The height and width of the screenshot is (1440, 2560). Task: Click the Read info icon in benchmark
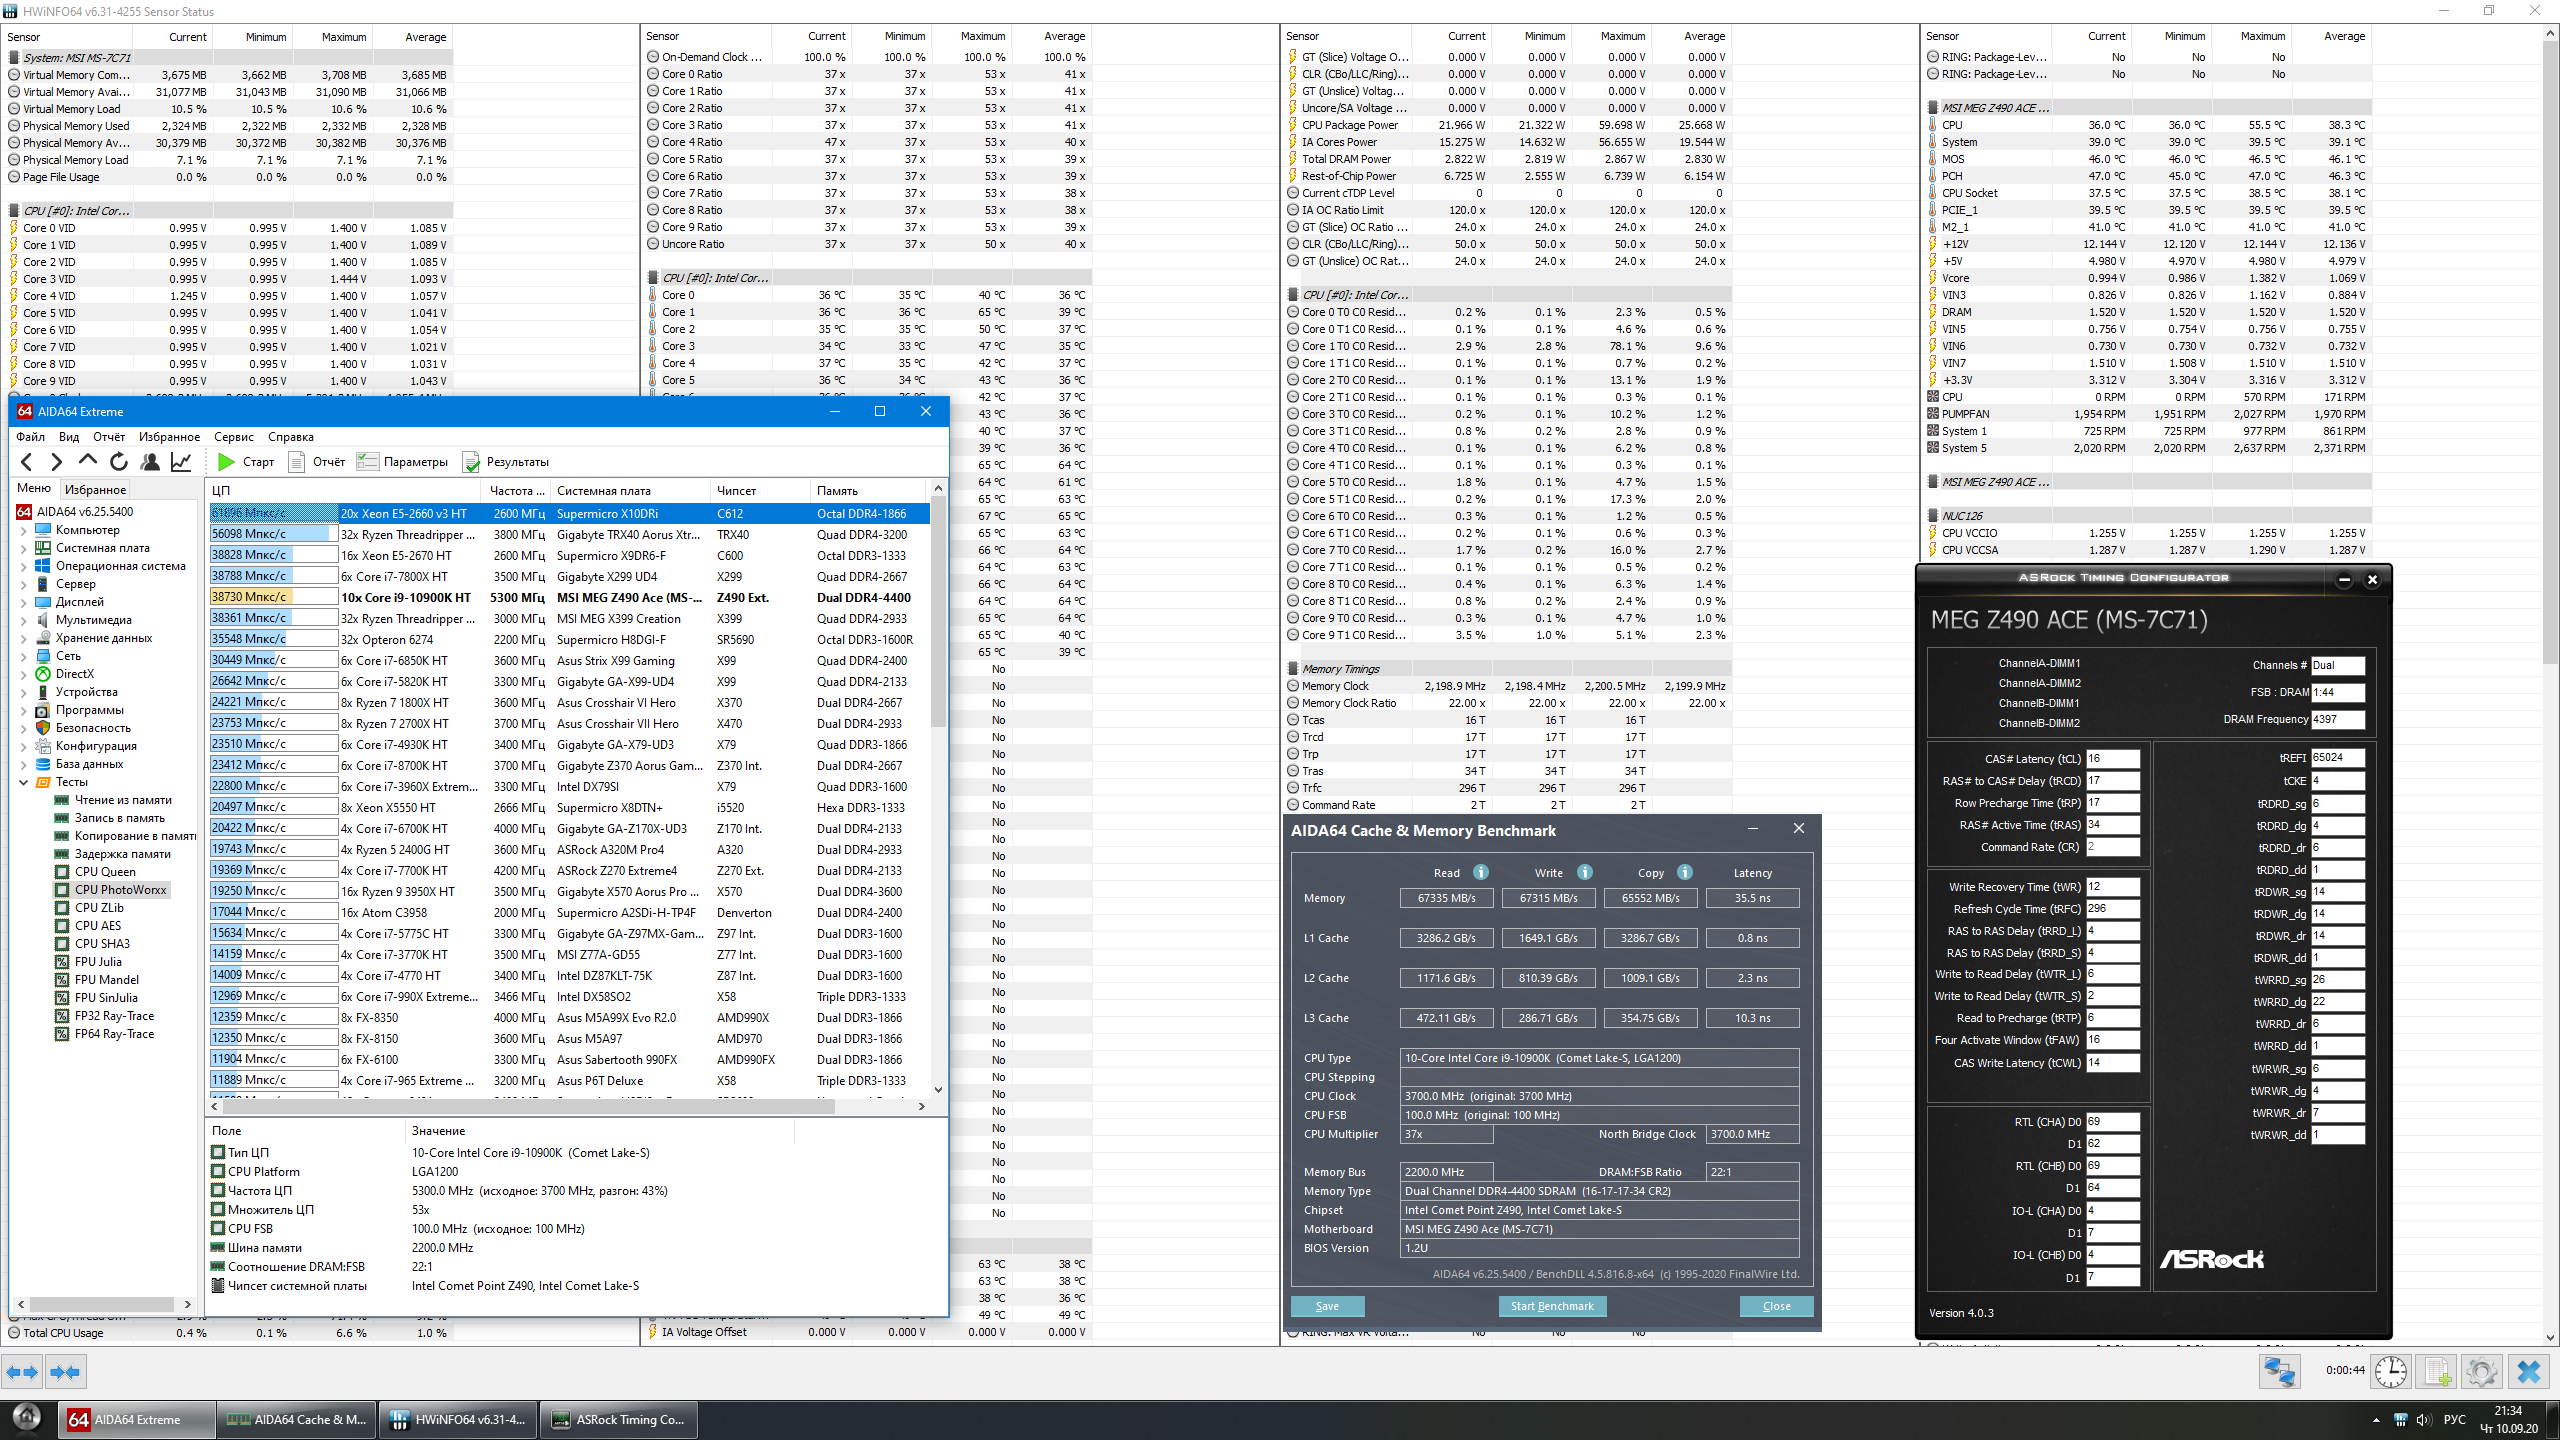pos(1481,872)
